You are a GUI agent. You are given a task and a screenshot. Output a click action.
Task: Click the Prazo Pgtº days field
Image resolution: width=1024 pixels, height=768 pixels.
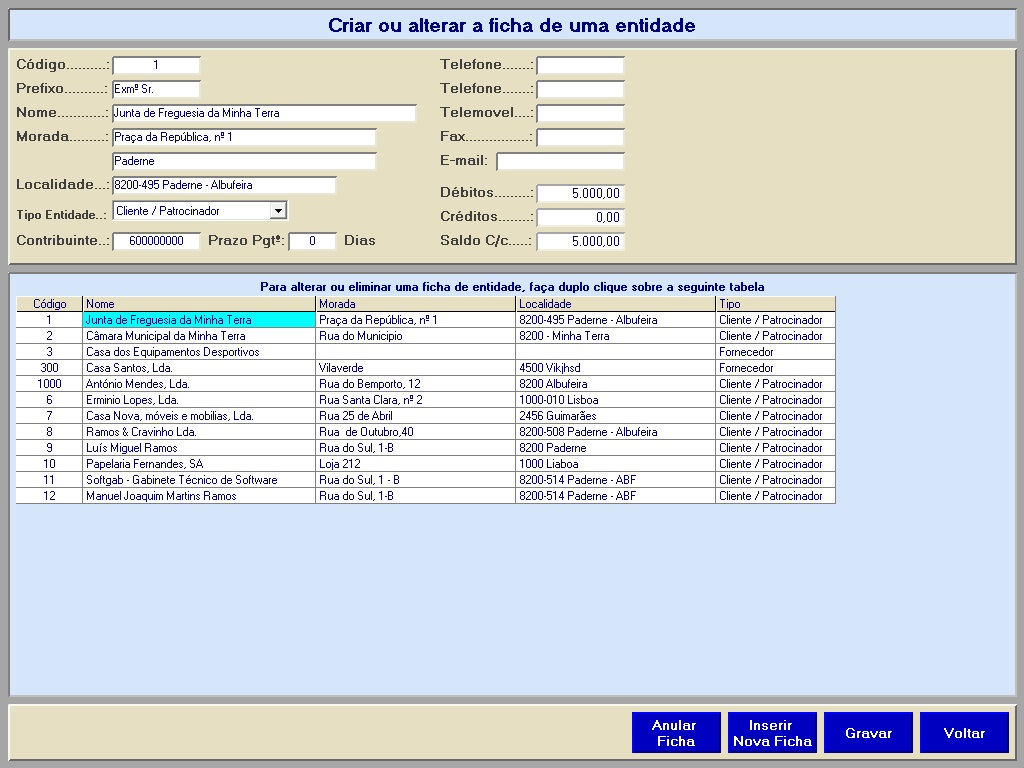pyautogui.click(x=312, y=241)
